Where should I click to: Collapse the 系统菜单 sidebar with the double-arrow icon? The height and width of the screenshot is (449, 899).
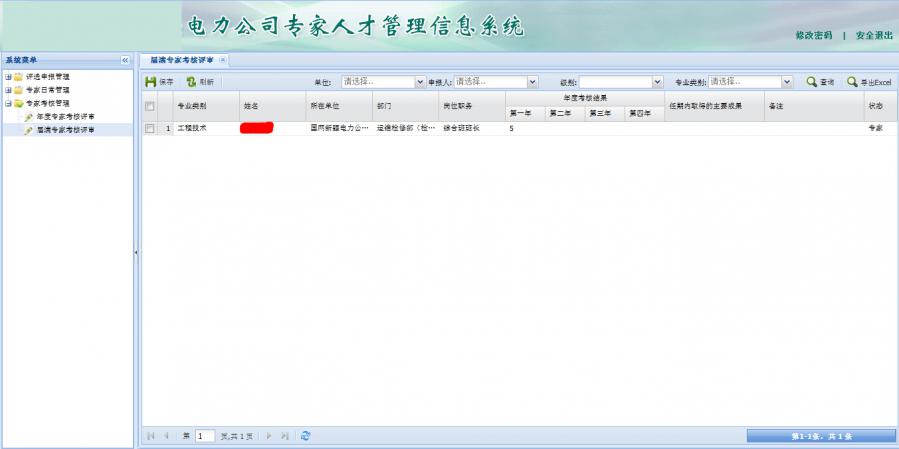click(125, 61)
